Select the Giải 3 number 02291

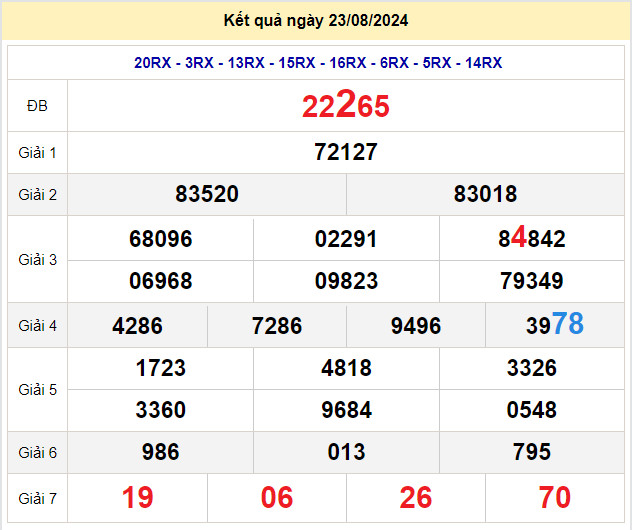[x=346, y=239]
